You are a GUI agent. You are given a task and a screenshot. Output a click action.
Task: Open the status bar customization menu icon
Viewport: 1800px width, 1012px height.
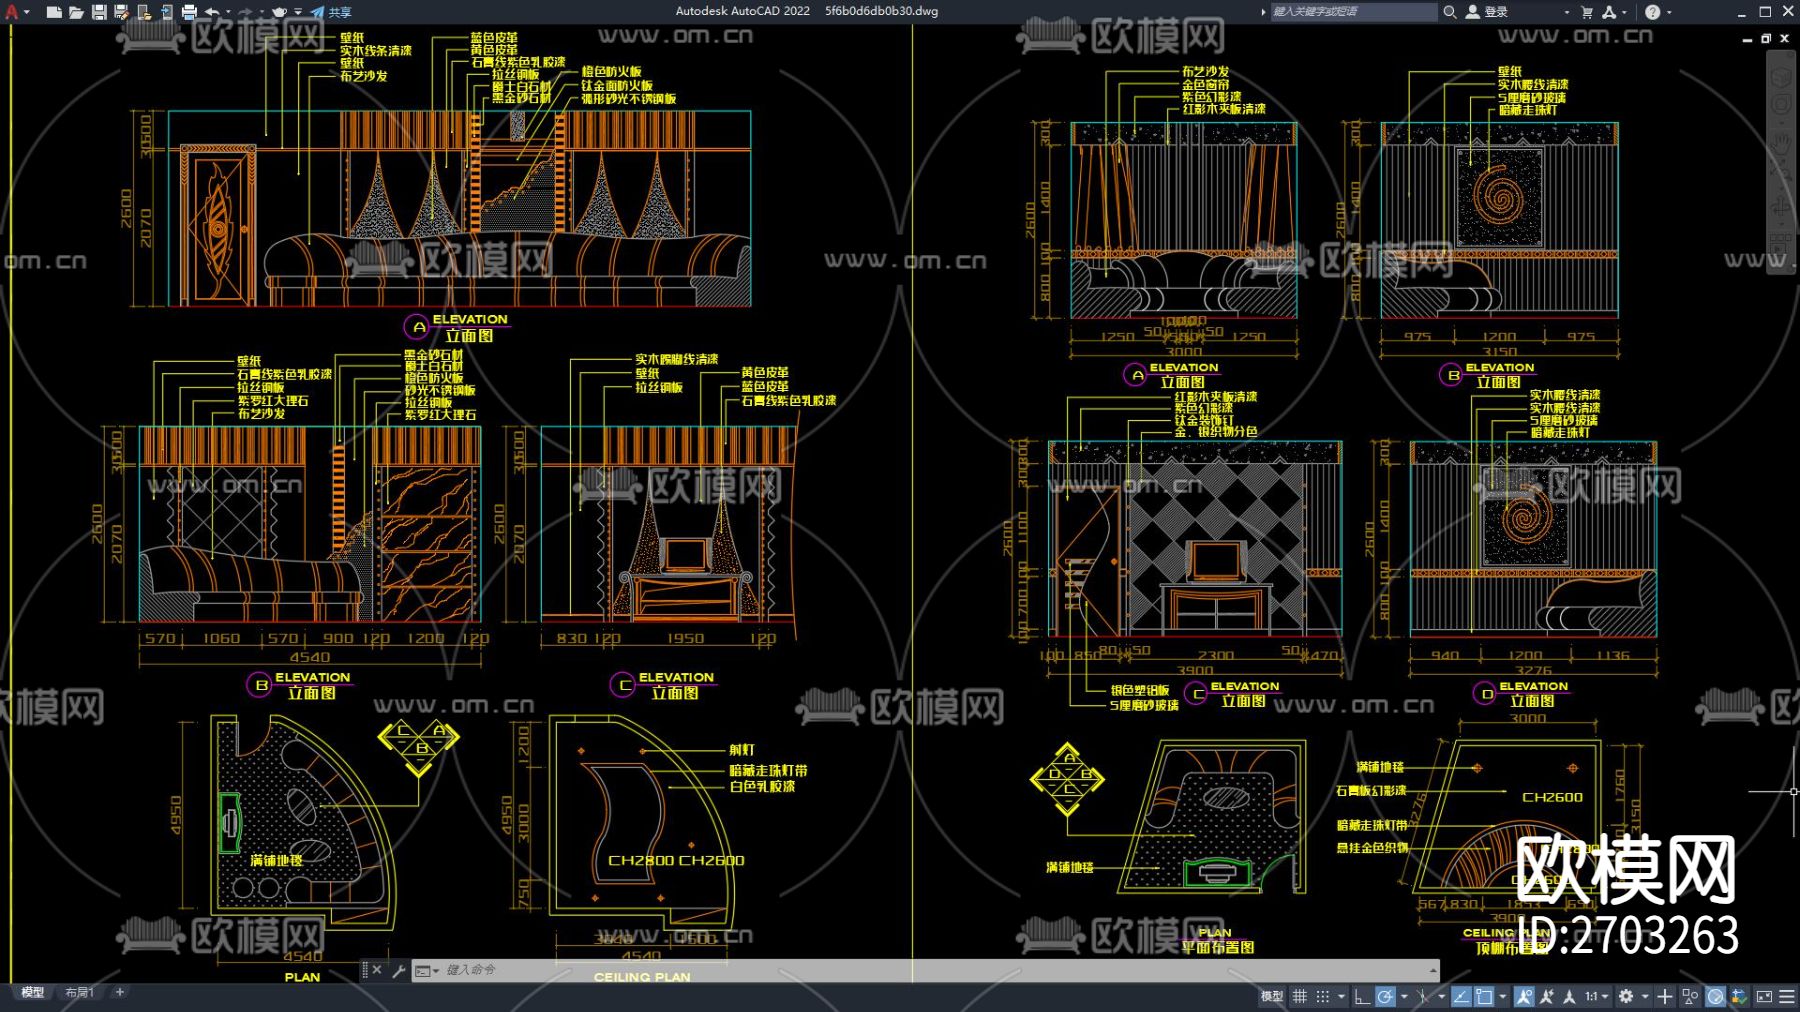click(1786, 996)
